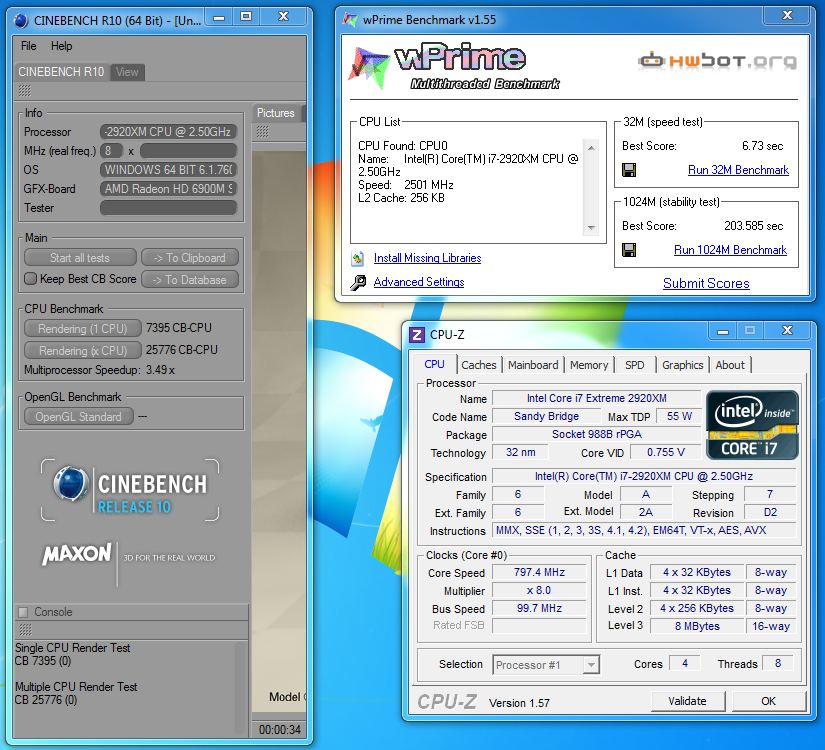
Task: Click the Advanced Settings key icon
Action: tap(358, 283)
